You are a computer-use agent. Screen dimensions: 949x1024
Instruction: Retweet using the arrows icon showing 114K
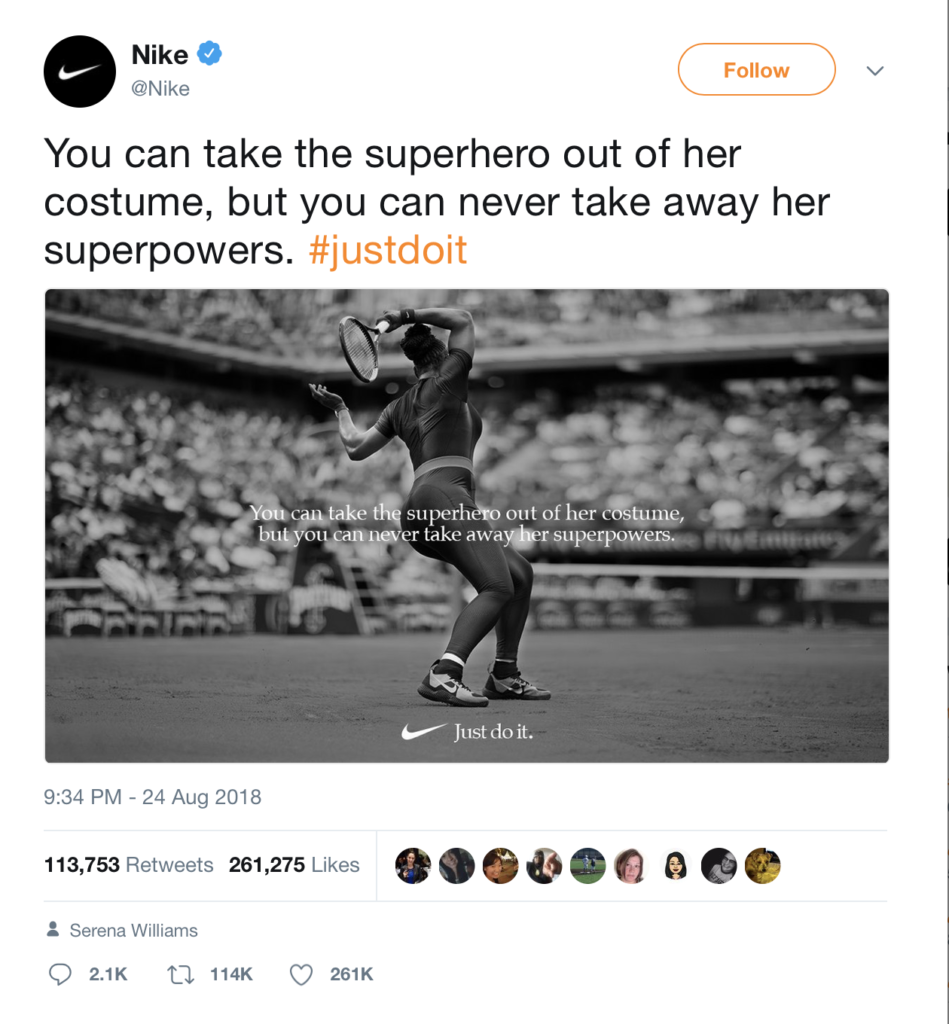click(x=178, y=974)
